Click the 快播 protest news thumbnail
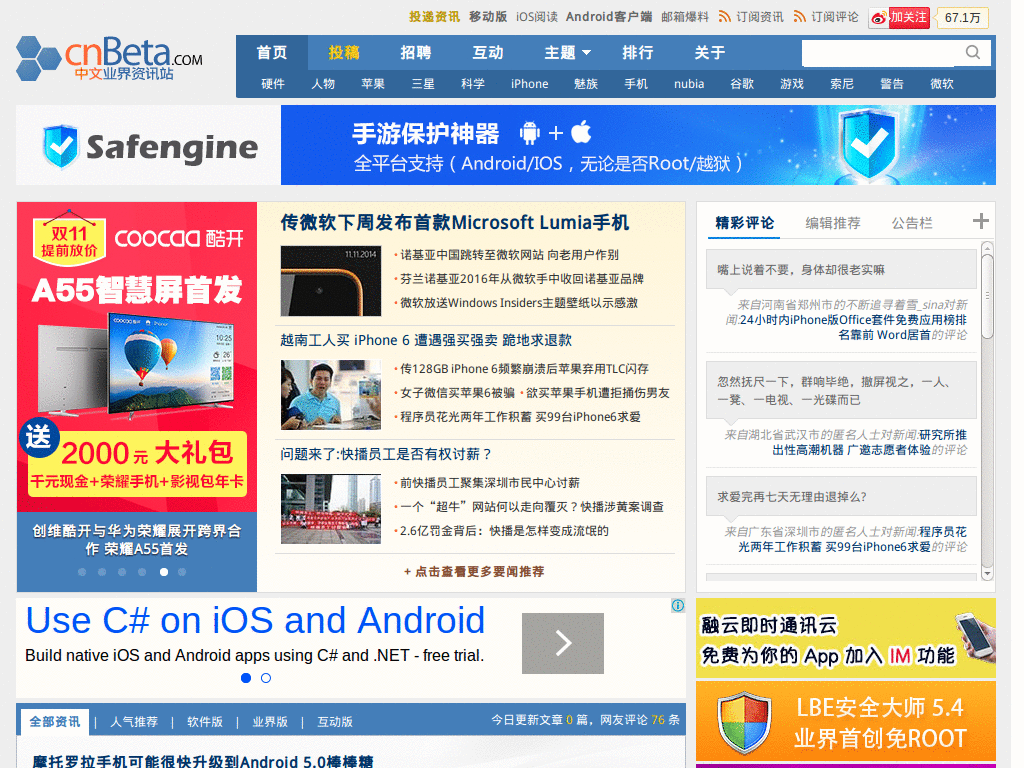The width and height of the screenshot is (1024, 768). [330, 509]
